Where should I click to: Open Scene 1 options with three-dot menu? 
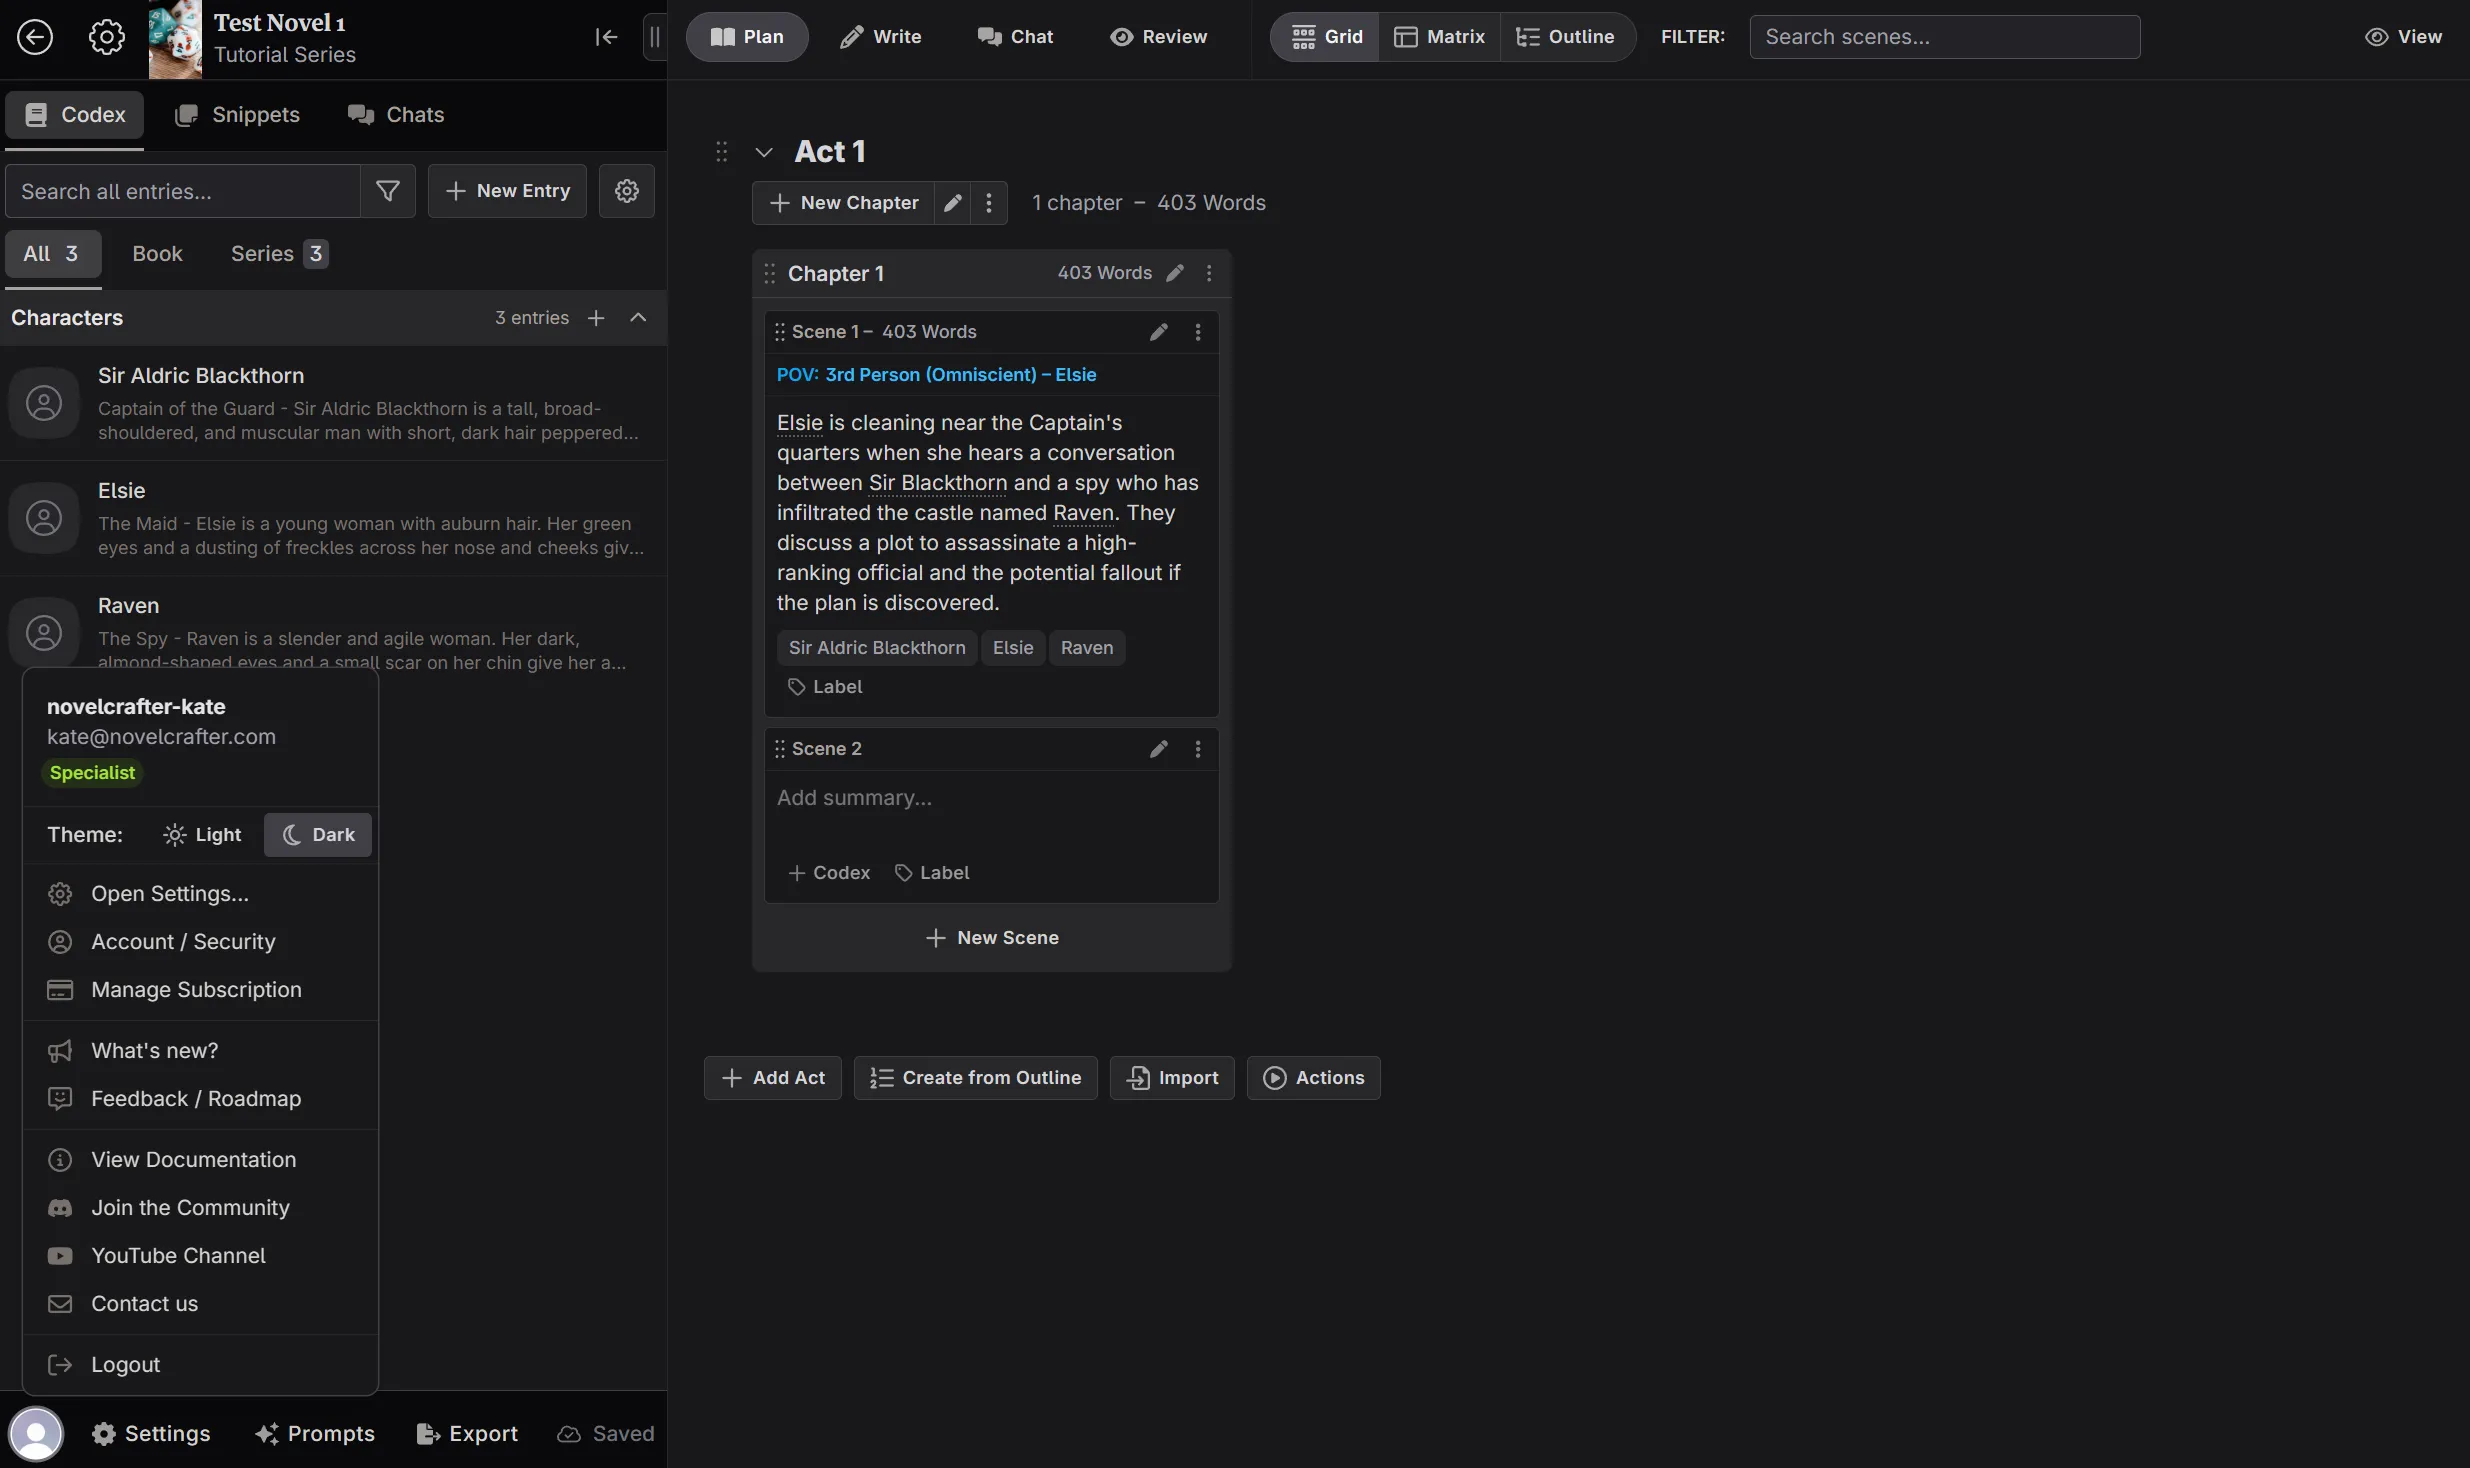click(x=1196, y=331)
